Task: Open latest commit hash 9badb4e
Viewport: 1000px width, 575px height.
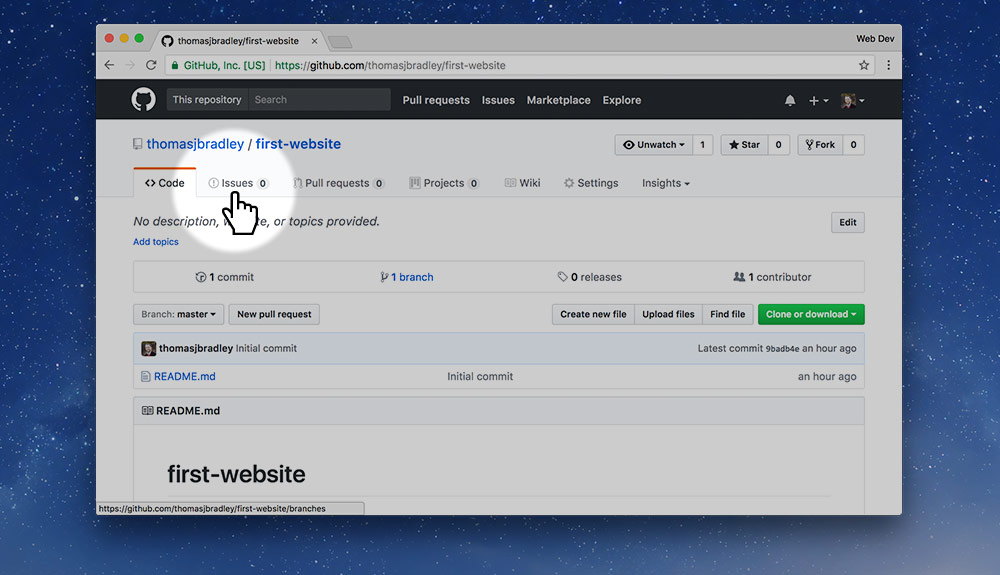Action: (782, 349)
